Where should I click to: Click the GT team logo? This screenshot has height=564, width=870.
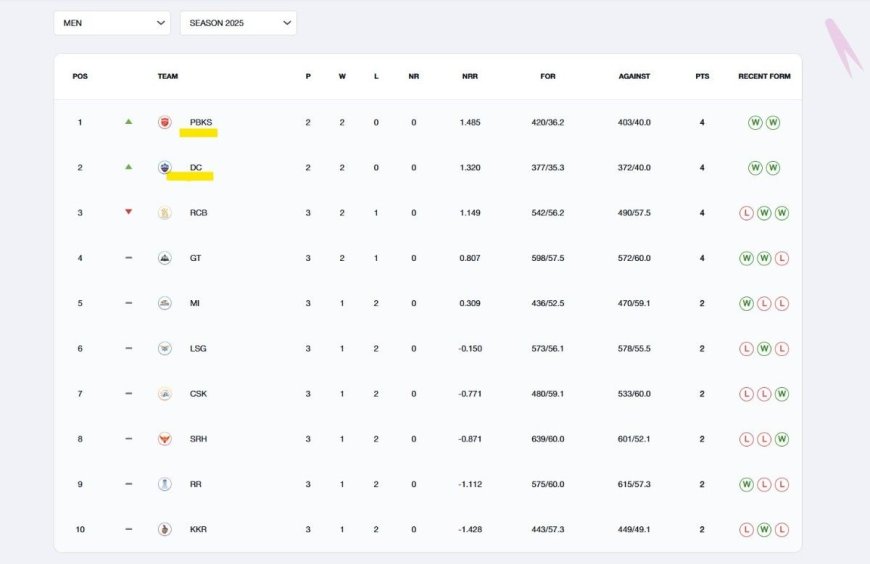165,258
